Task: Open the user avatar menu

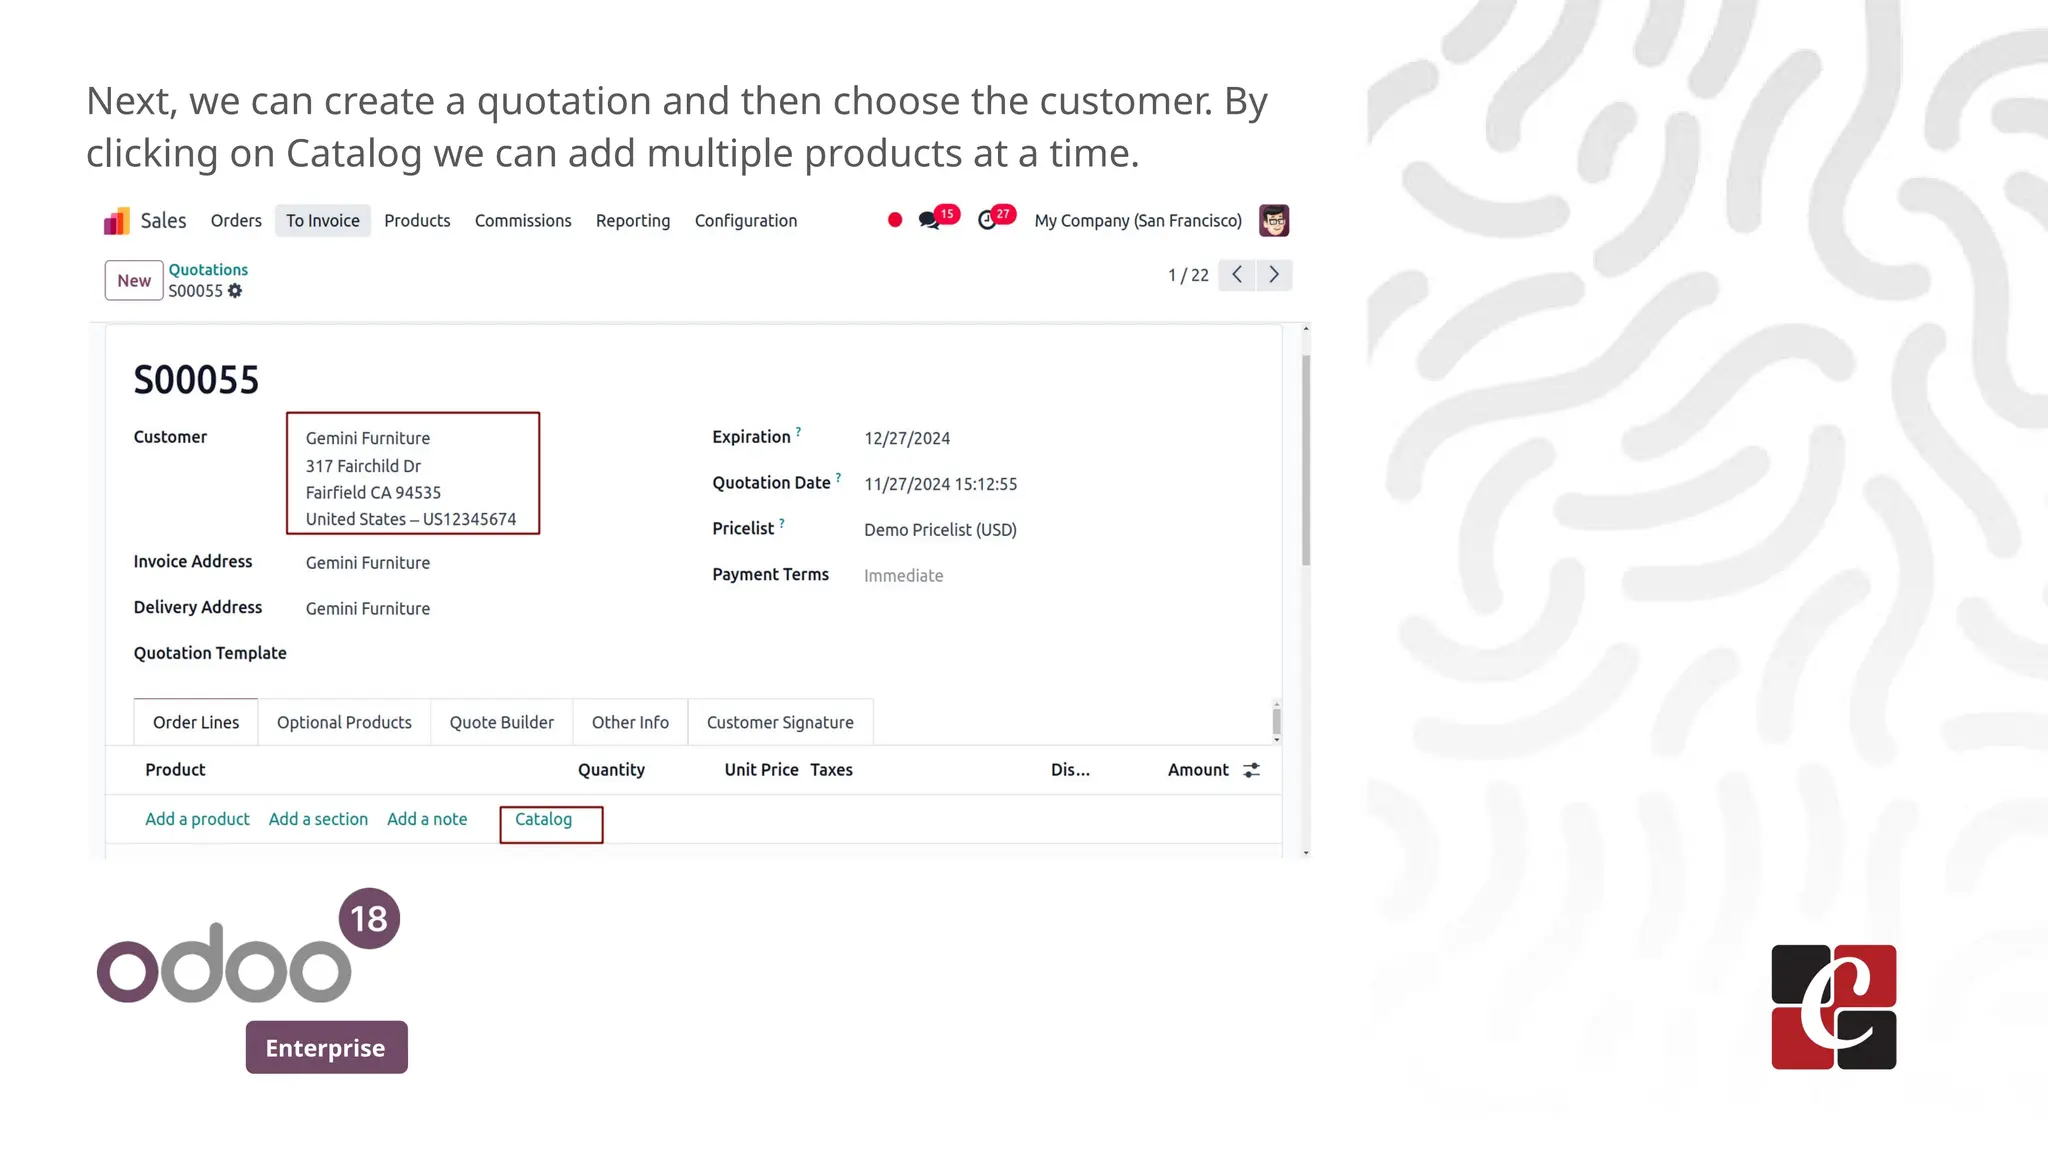Action: pyautogui.click(x=1274, y=220)
